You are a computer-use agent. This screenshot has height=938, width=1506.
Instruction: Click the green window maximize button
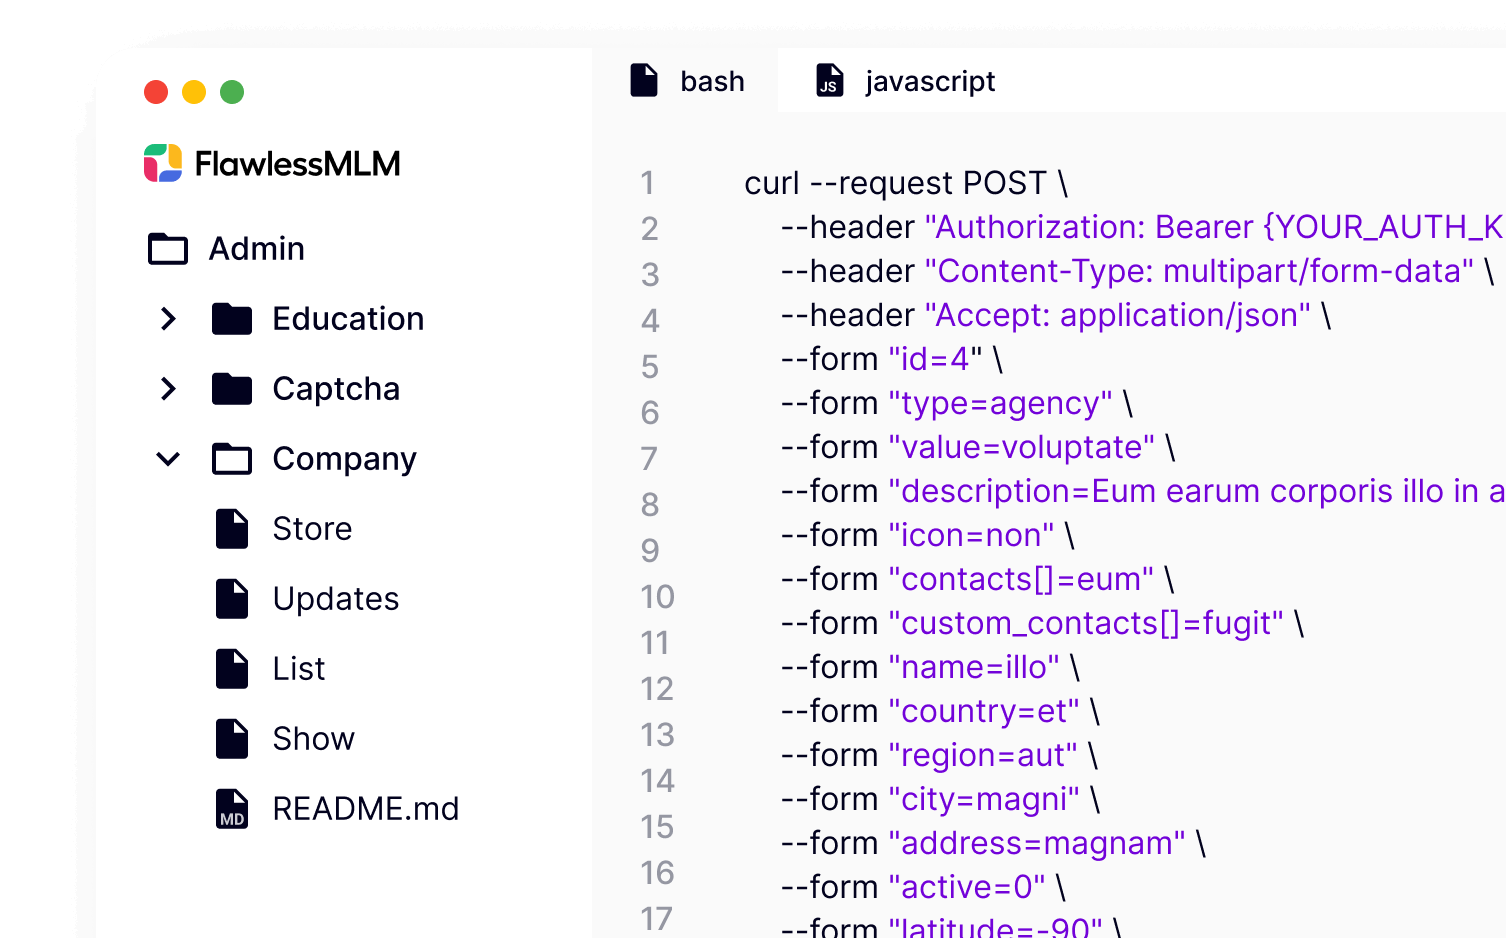[x=232, y=92]
